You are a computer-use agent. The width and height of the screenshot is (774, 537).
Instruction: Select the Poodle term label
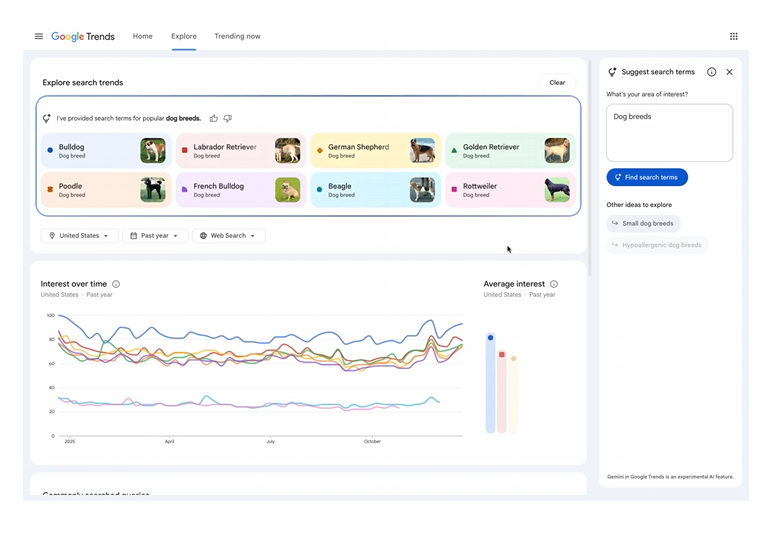tap(71, 186)
